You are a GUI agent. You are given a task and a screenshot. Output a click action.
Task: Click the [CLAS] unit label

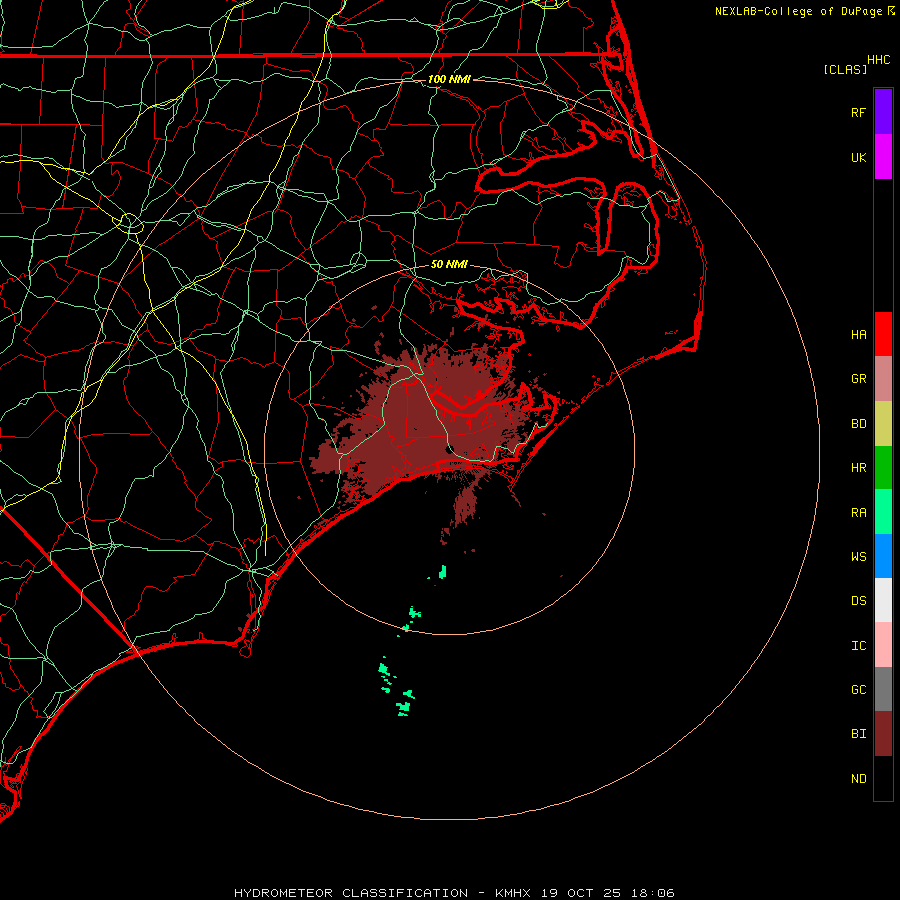pos(845,69)
